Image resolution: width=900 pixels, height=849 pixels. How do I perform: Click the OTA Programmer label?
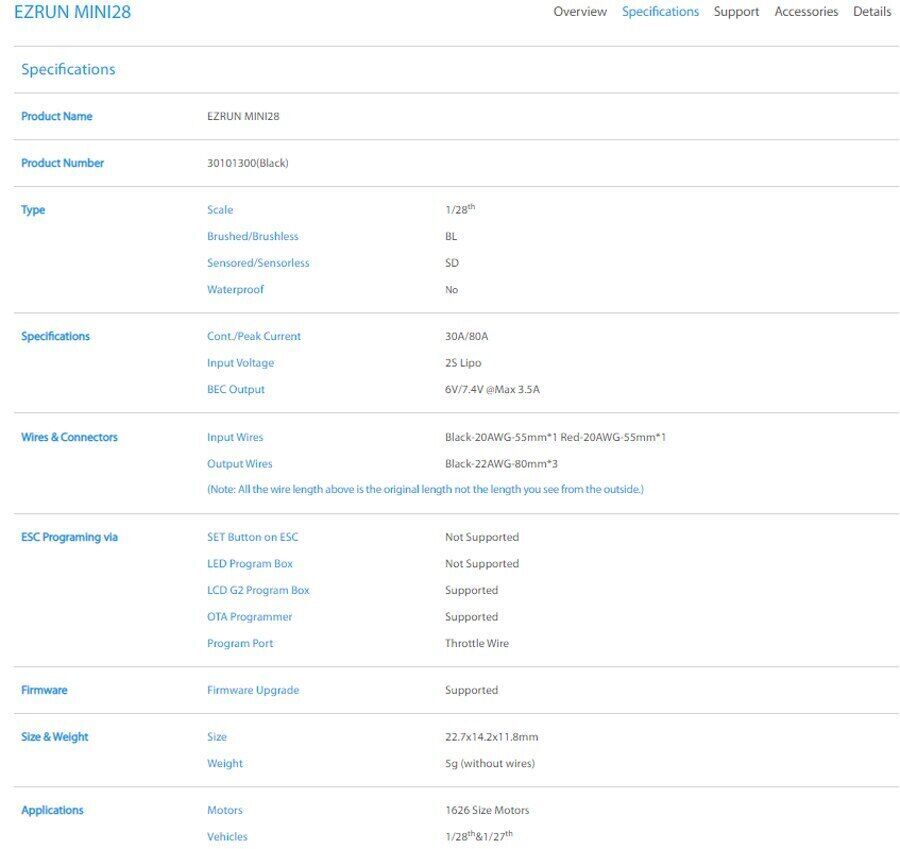pos(249,617)
